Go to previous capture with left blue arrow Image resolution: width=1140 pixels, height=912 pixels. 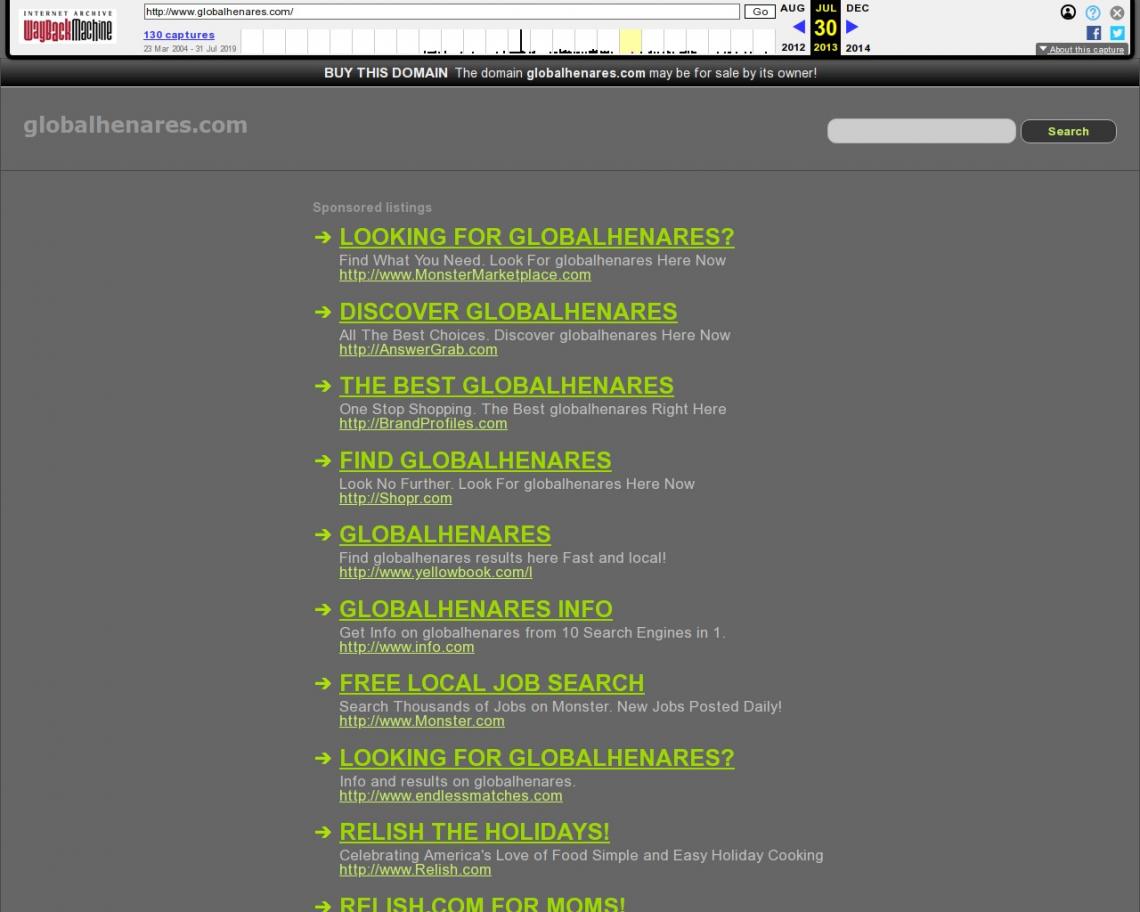(x=798, y=27)
